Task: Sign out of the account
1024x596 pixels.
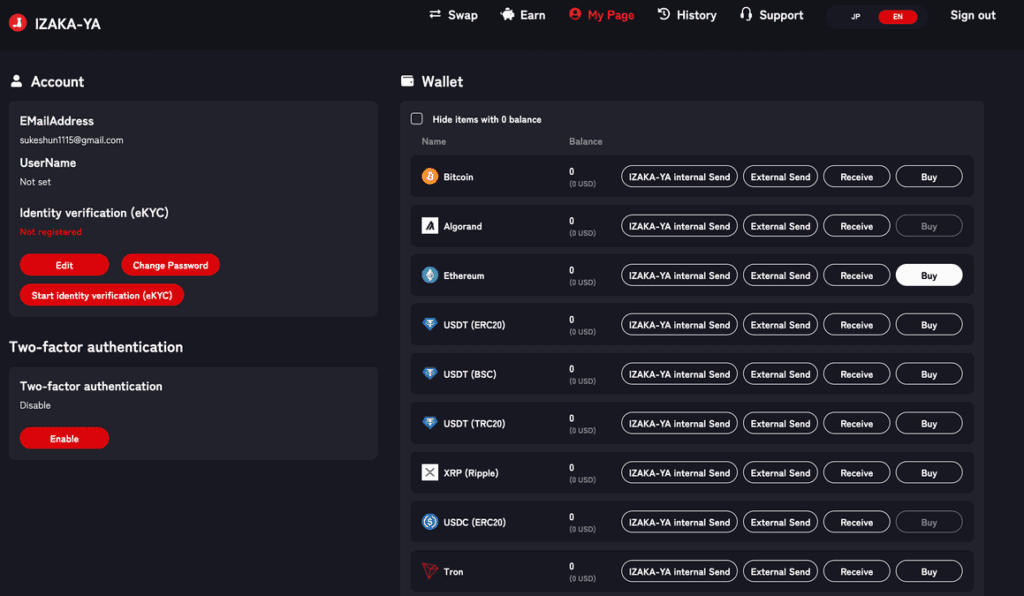Action: pos(972,15)
